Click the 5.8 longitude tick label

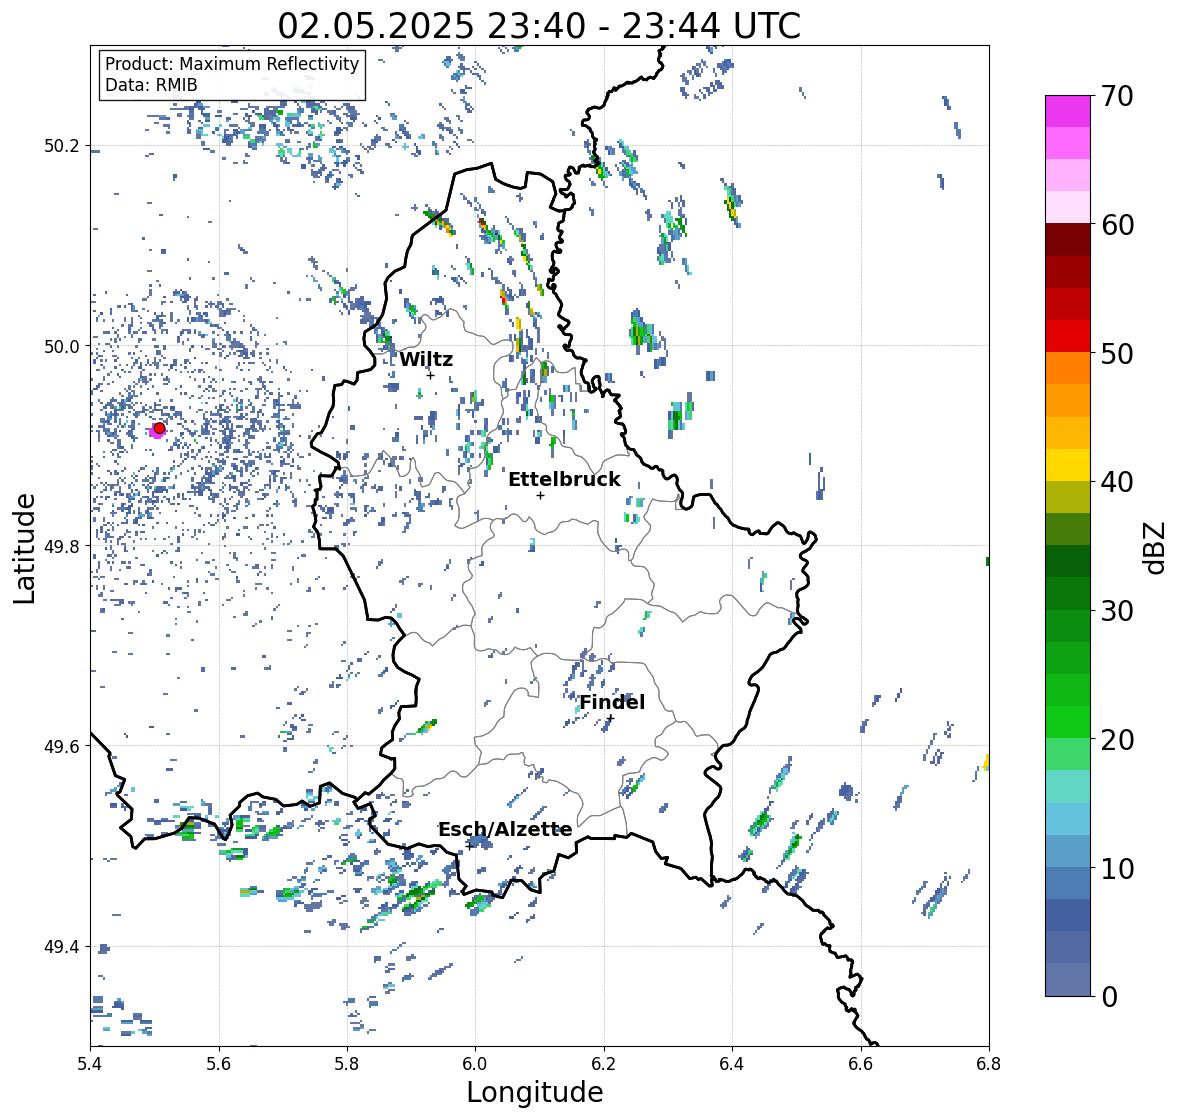(347, 1063)
